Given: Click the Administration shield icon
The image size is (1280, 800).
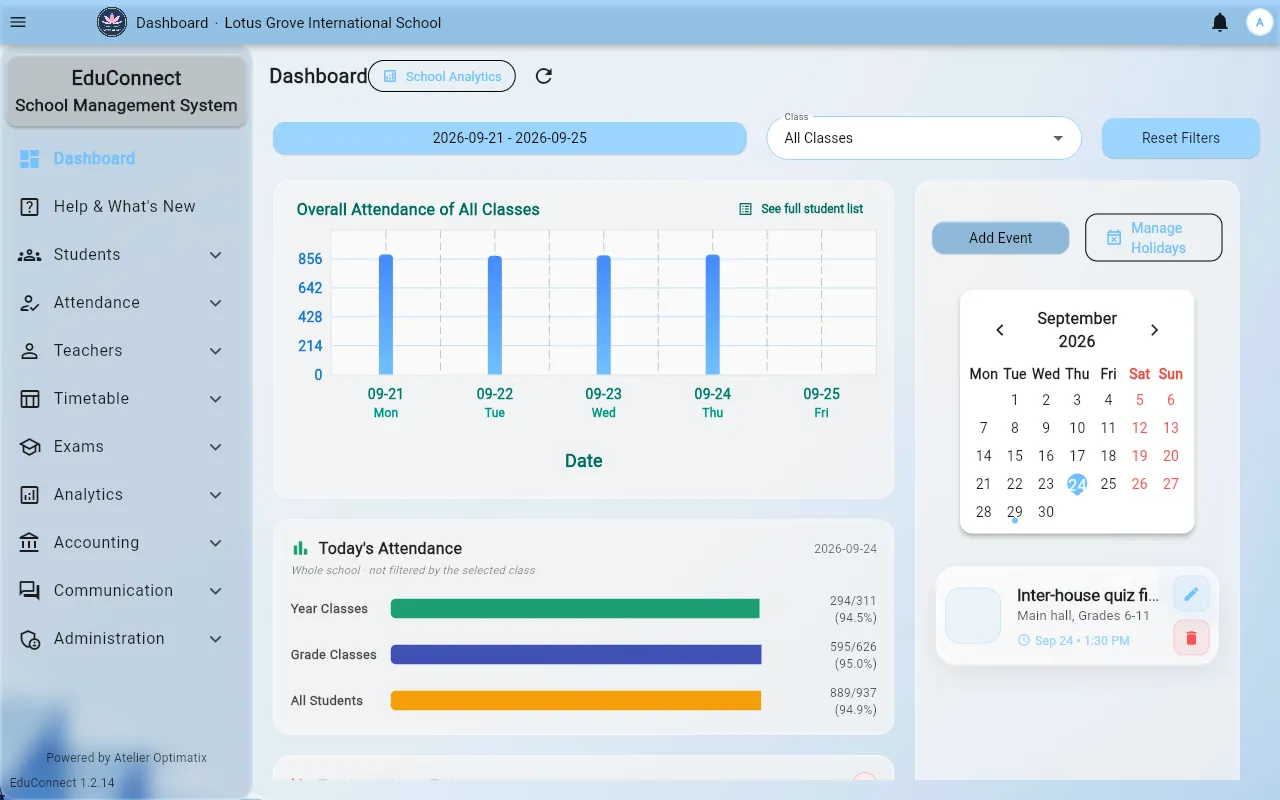Looking at the screenshot, I should click(x=30, y=639).
